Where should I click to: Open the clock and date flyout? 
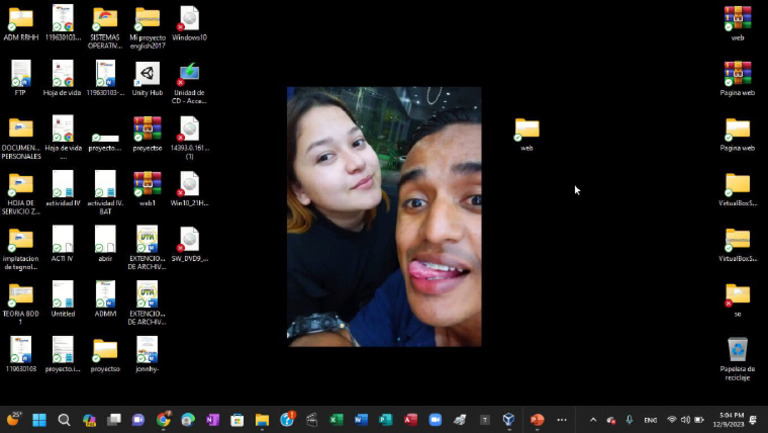731,420
